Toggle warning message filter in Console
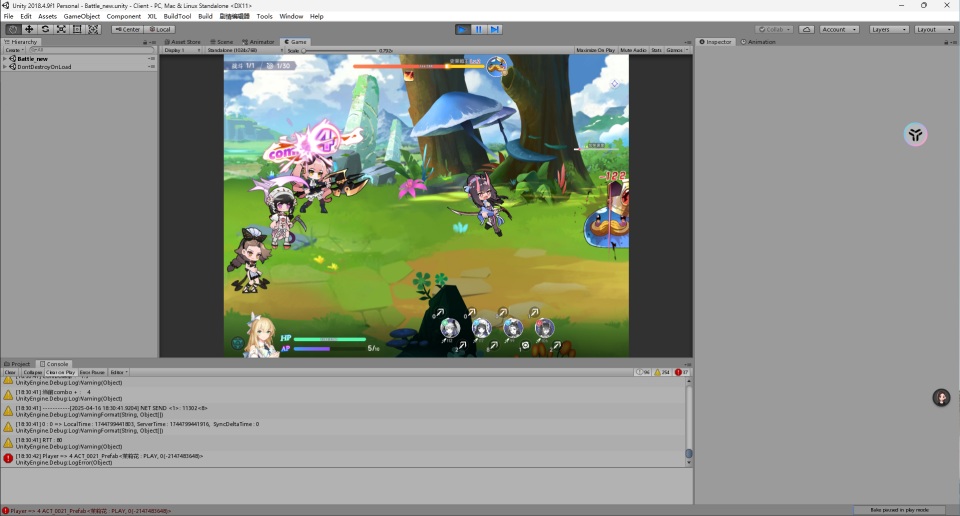960x516 pixels. 662,372
